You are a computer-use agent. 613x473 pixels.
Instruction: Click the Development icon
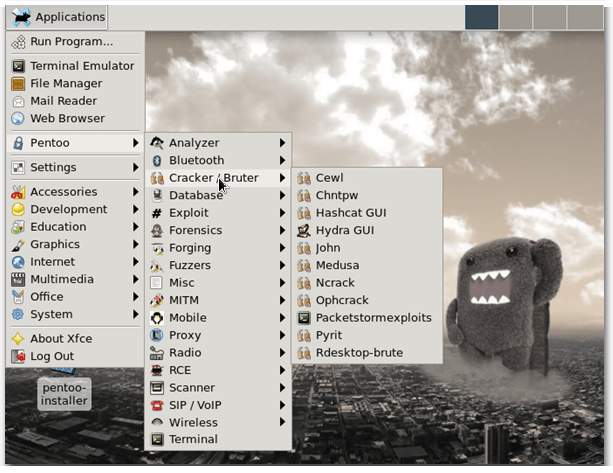18,210
